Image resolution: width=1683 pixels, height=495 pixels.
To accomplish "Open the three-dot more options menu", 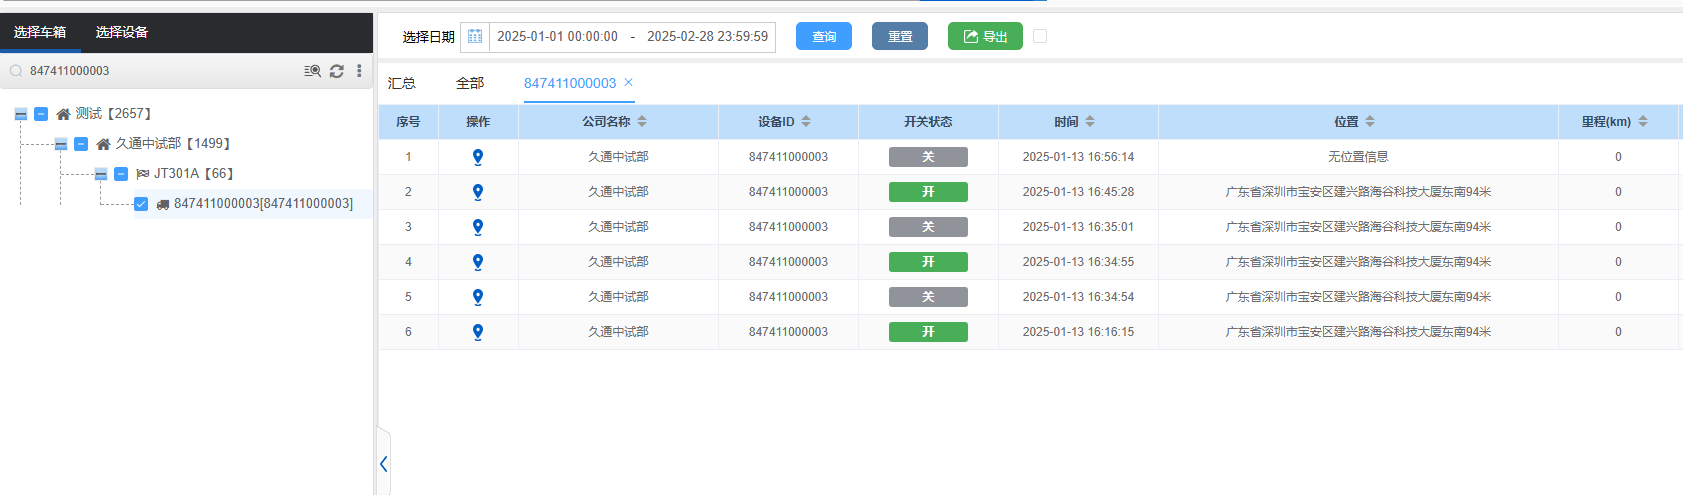I will pyautogui.click(x=359, y=71).
